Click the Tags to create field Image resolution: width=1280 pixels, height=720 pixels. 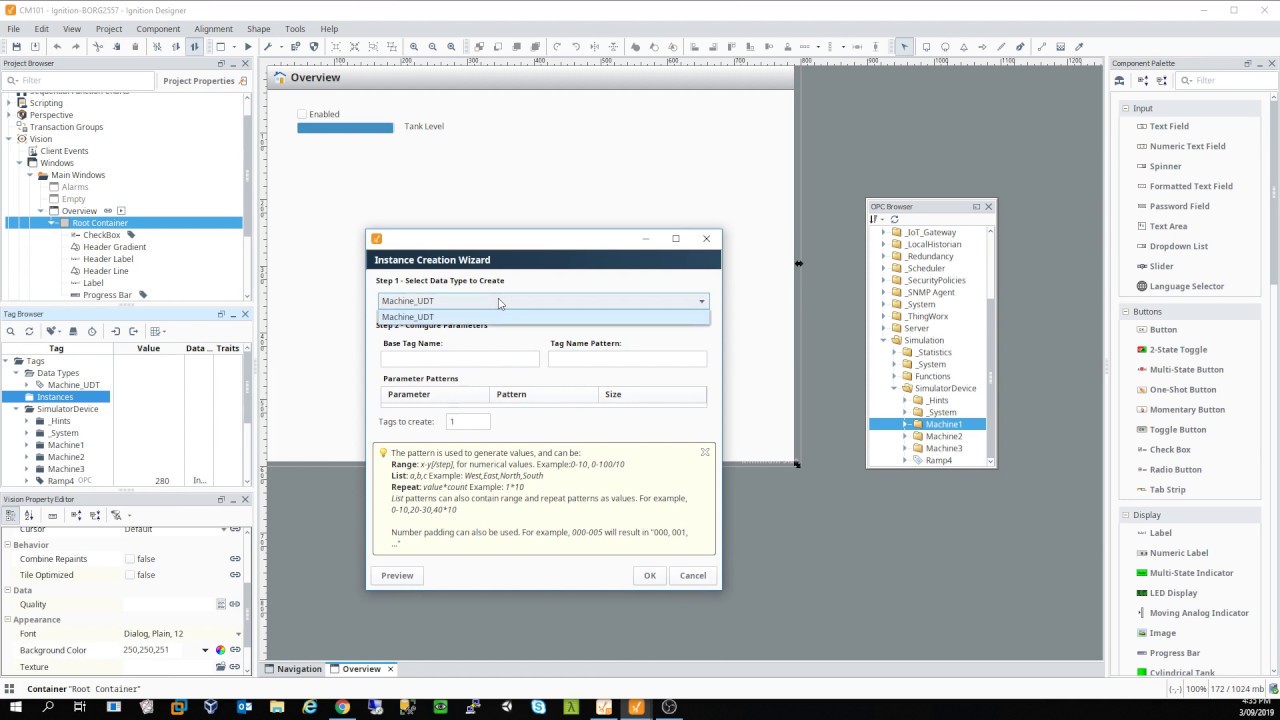[468, 422]
